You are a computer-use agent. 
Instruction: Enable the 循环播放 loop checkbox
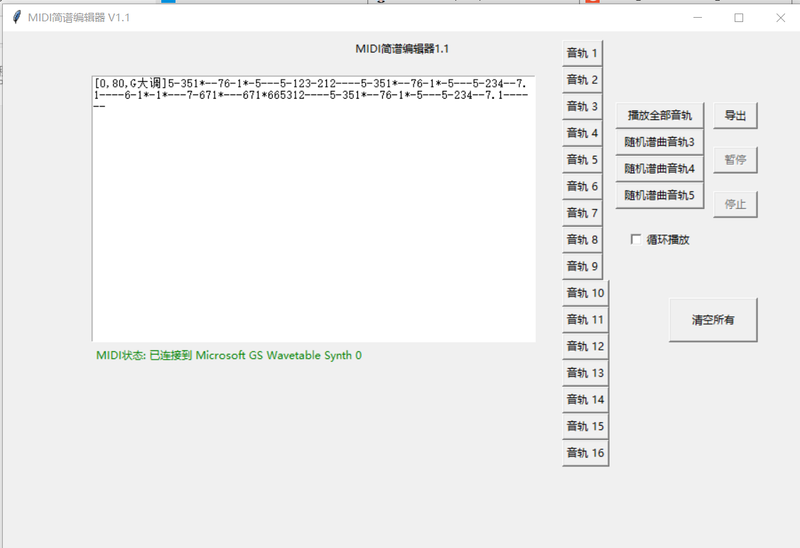pos(636,239)
